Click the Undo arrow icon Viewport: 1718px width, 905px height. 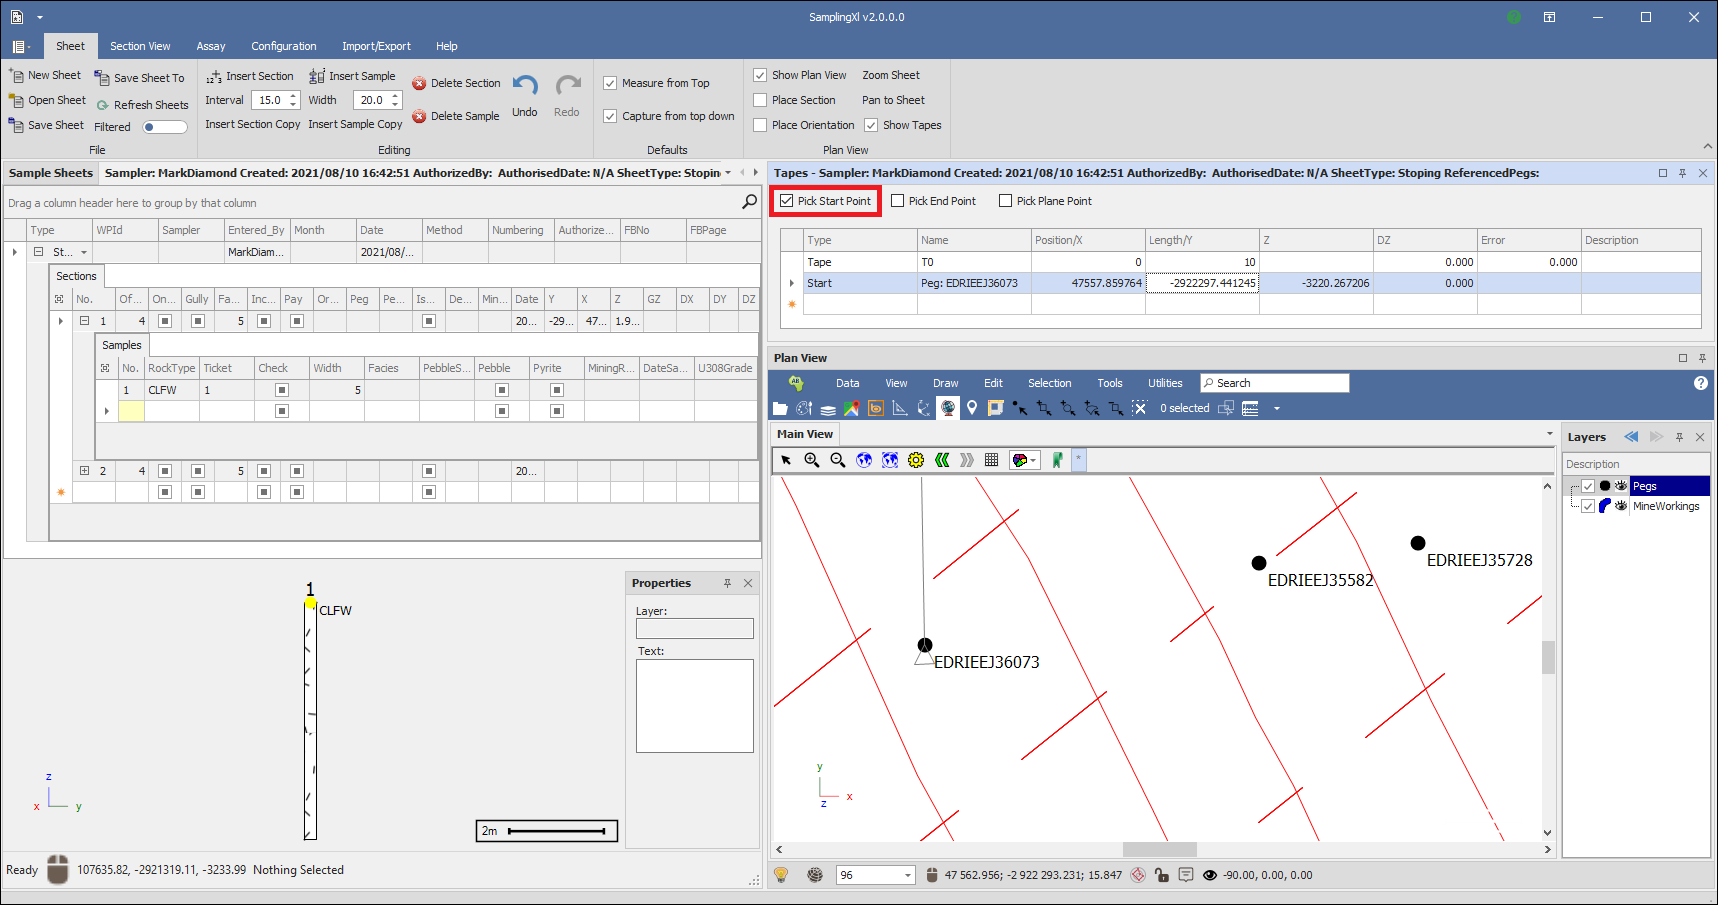coord(525,86)
